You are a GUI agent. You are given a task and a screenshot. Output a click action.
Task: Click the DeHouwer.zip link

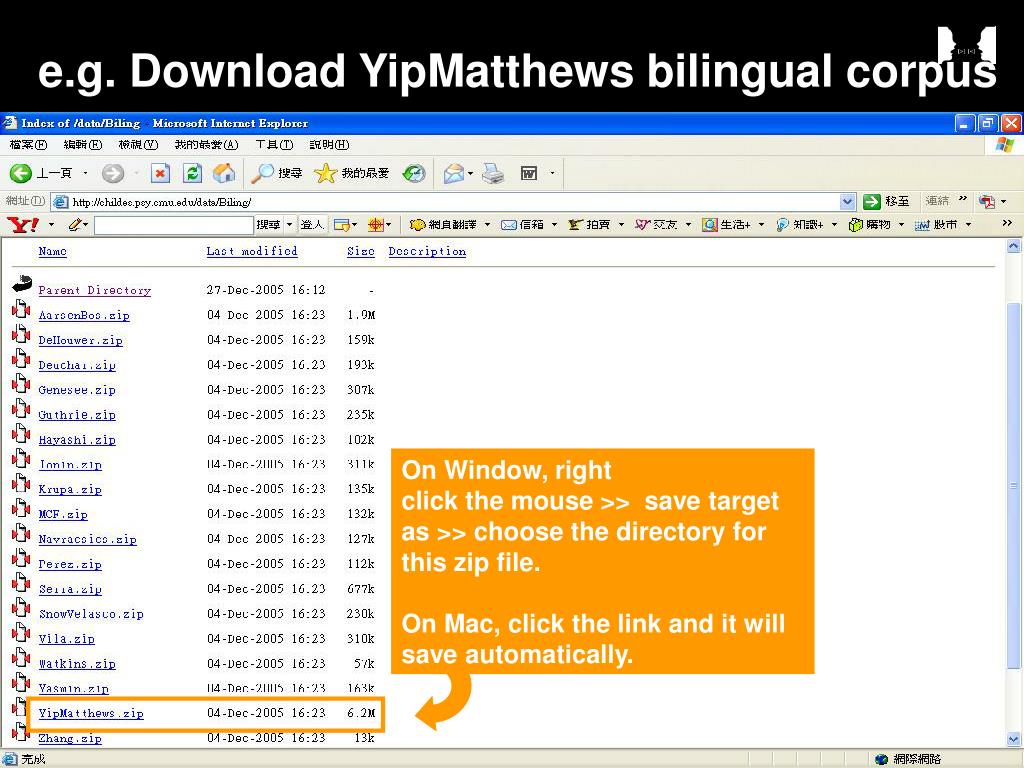pyautogui.click(x=80, y=340)
